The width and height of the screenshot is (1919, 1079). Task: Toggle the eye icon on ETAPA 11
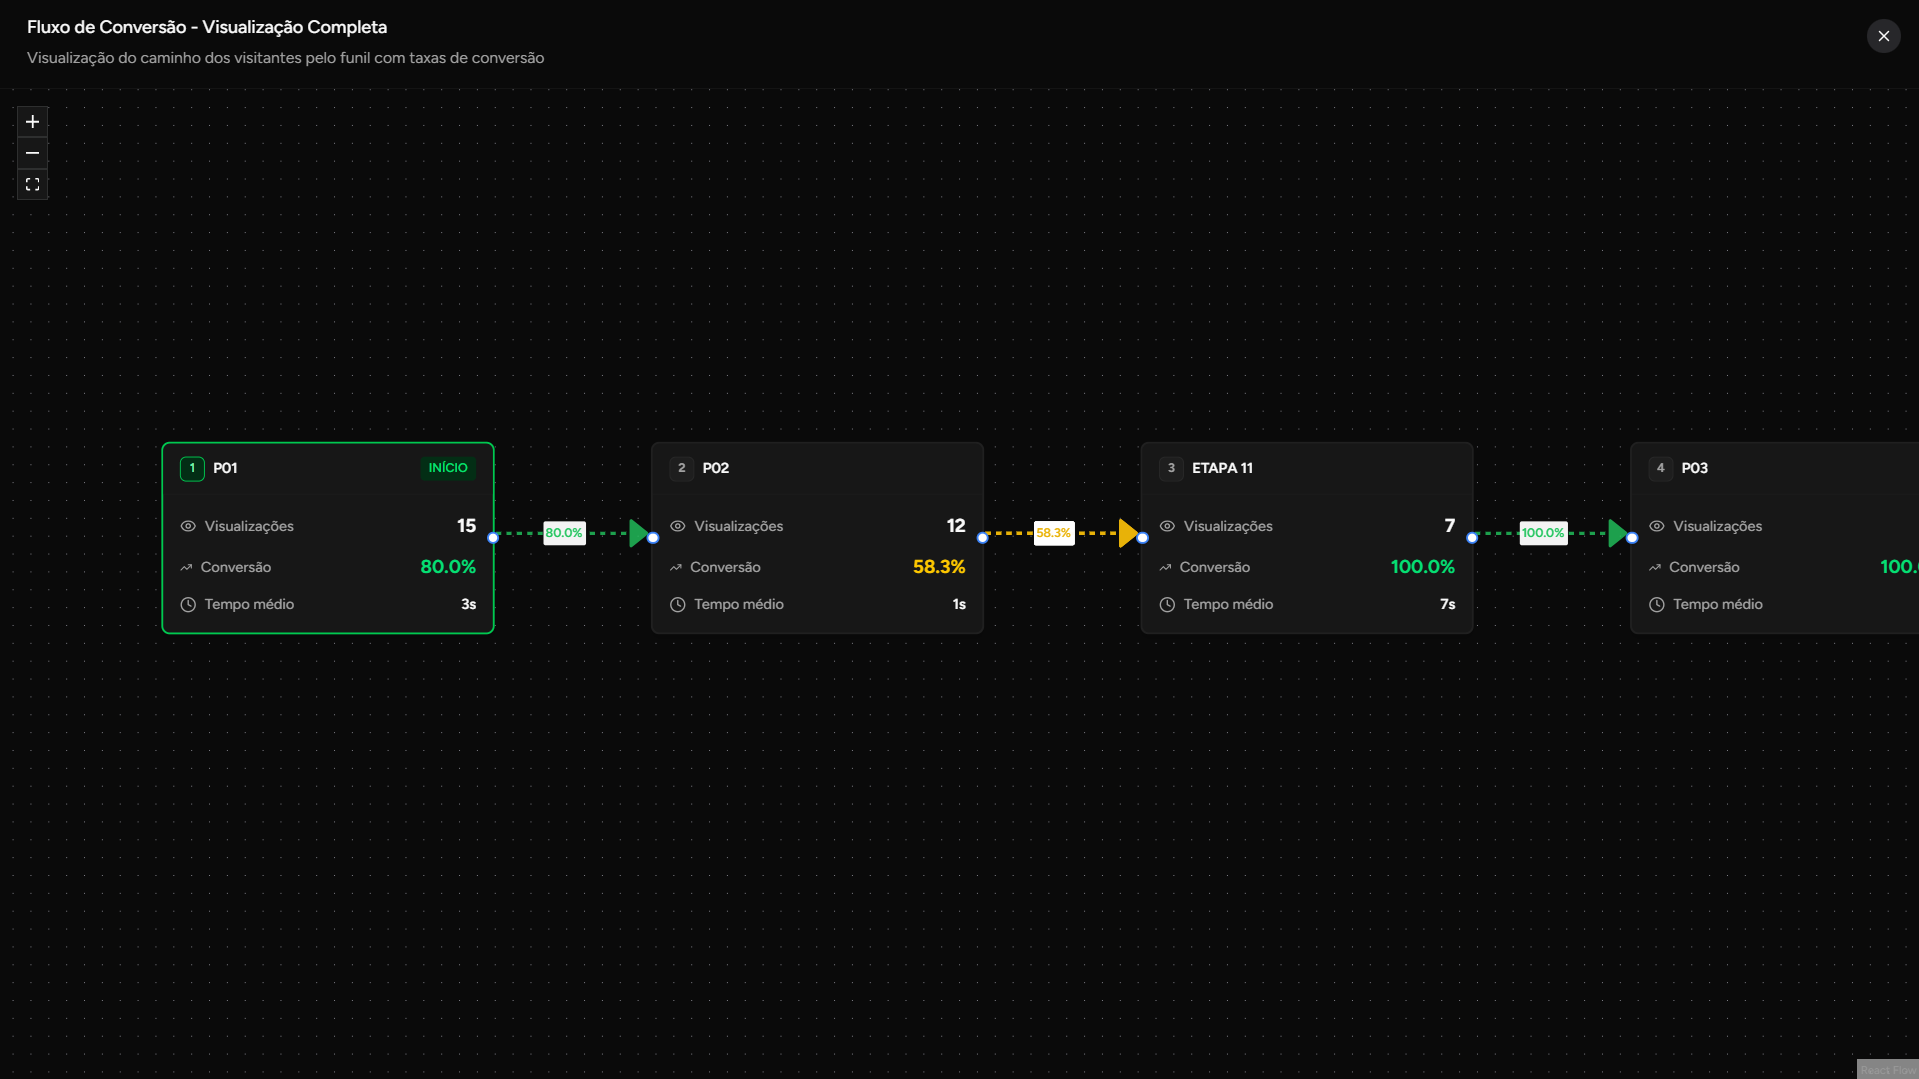coord(1167,526)
